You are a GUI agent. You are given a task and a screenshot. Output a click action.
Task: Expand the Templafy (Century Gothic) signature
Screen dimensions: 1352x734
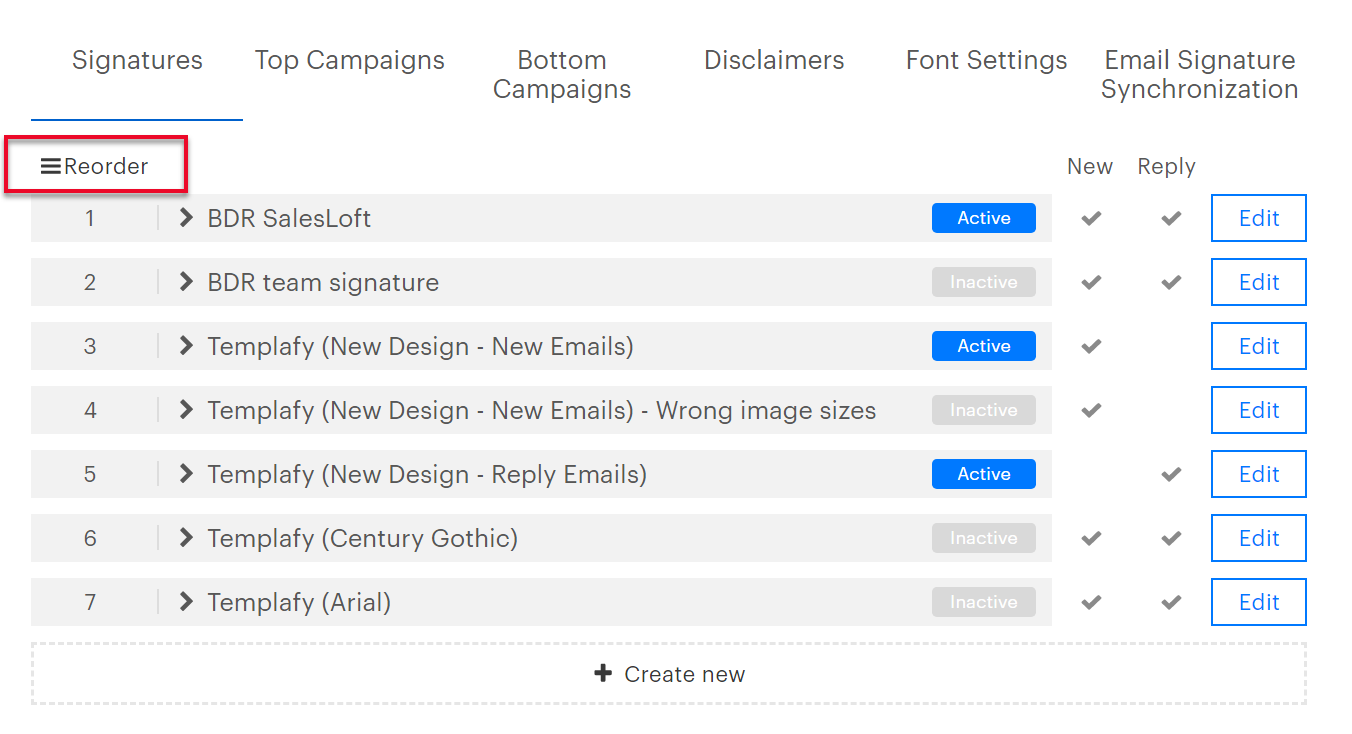pos(186,537)
